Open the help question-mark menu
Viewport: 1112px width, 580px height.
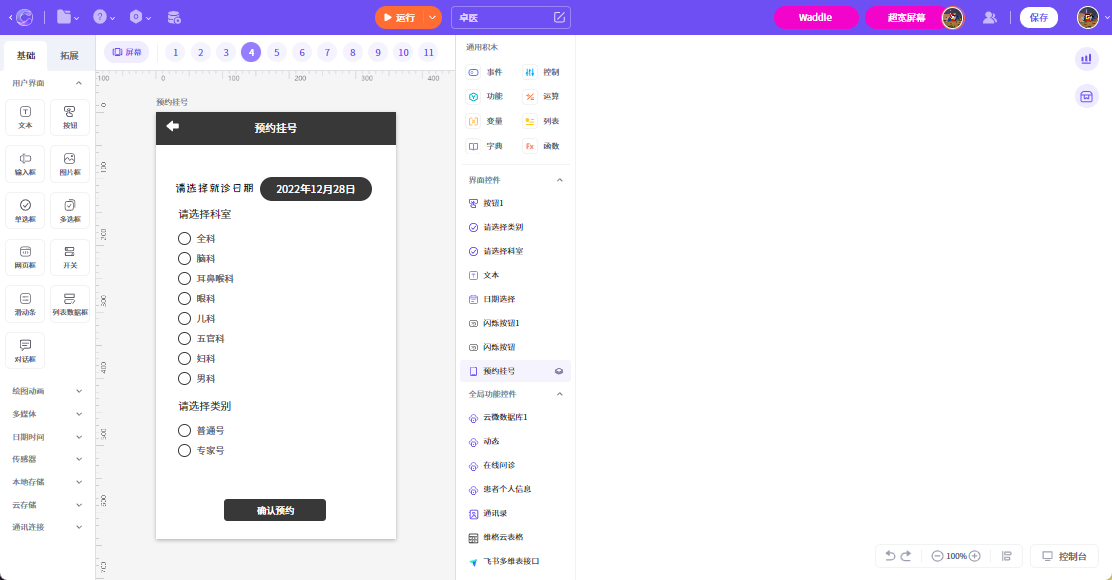pos(104,17)
